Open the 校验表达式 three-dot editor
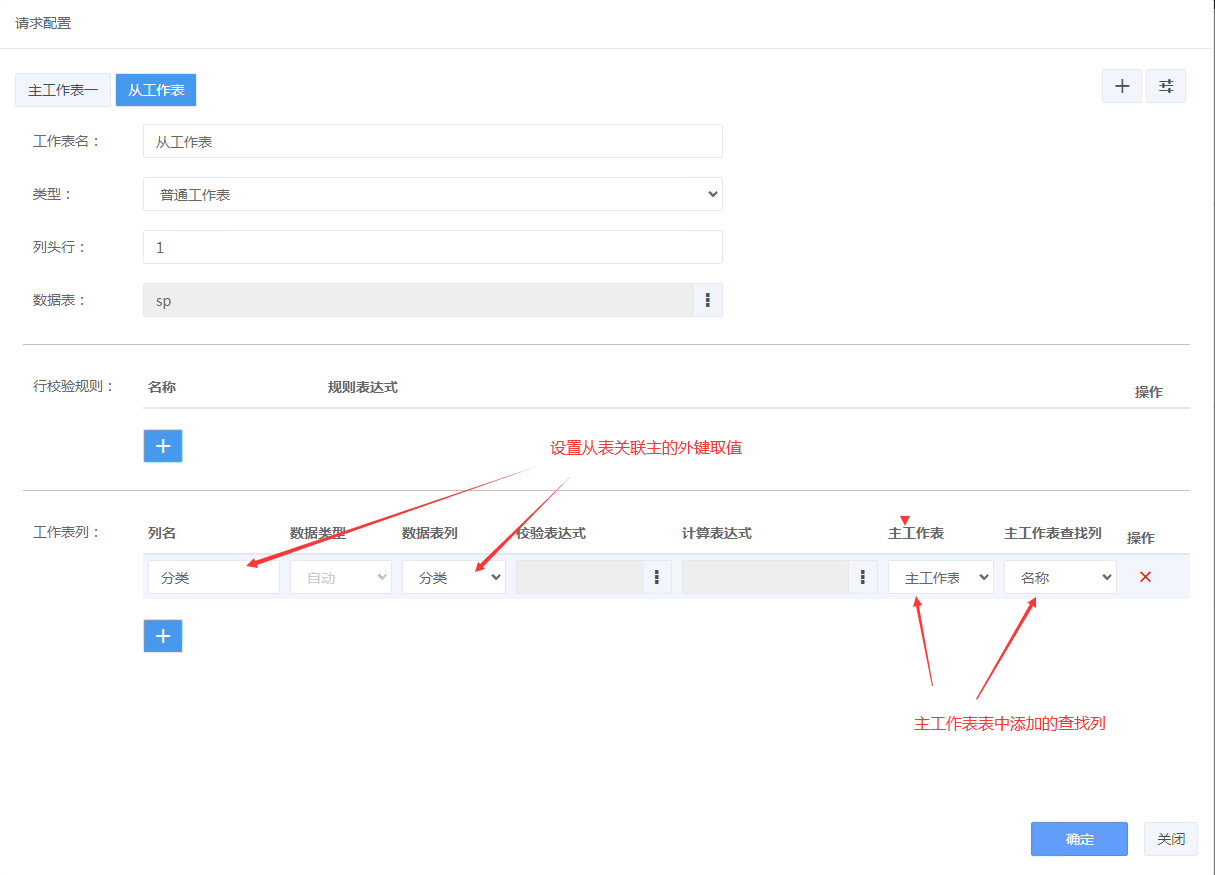Image resolution: width=1215 pixels, height=875 pixels. pos(656,577)
